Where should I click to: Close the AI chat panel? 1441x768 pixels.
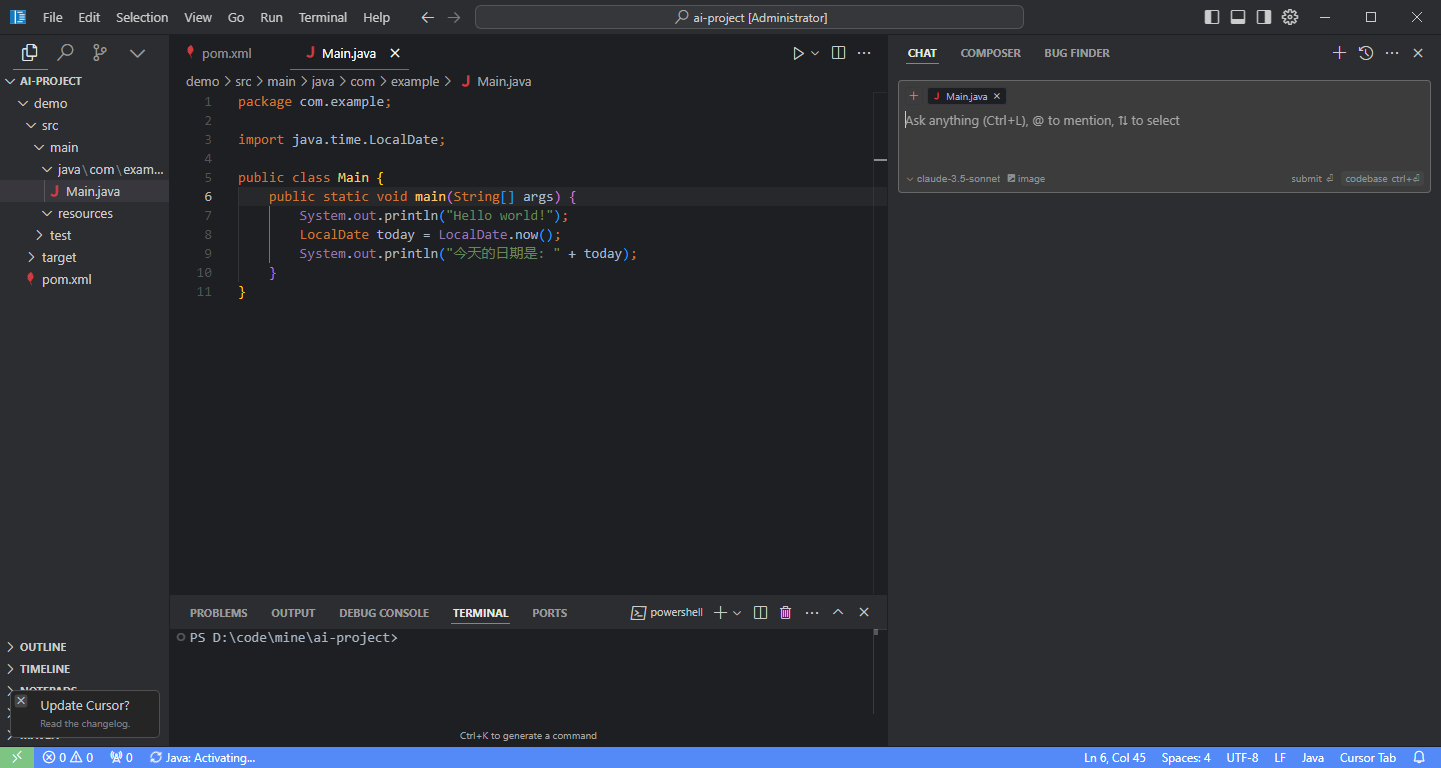point(1418,53)
